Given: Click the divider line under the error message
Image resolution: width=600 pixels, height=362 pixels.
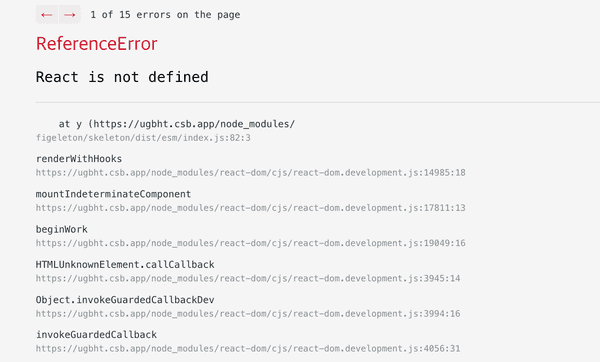Looking at the screenshot, I should point(318,102).
